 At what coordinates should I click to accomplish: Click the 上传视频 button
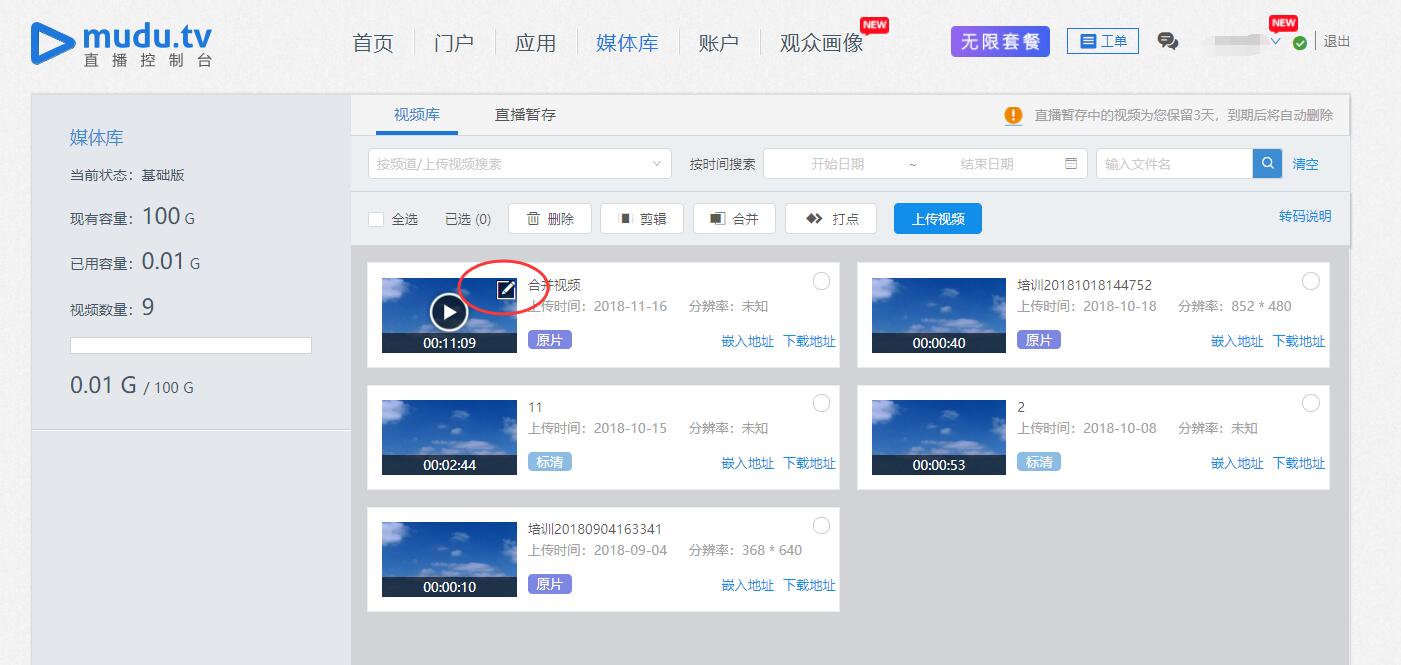(x=938, y=218)
